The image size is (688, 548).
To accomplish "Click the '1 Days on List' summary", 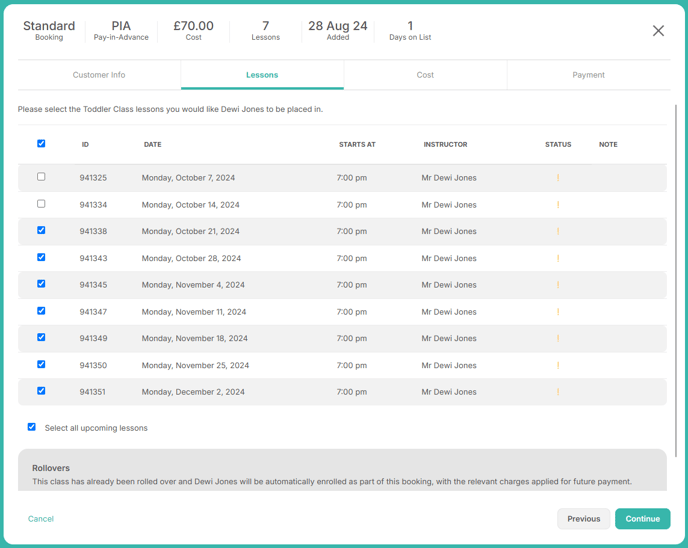I will (x=410, y=31).
